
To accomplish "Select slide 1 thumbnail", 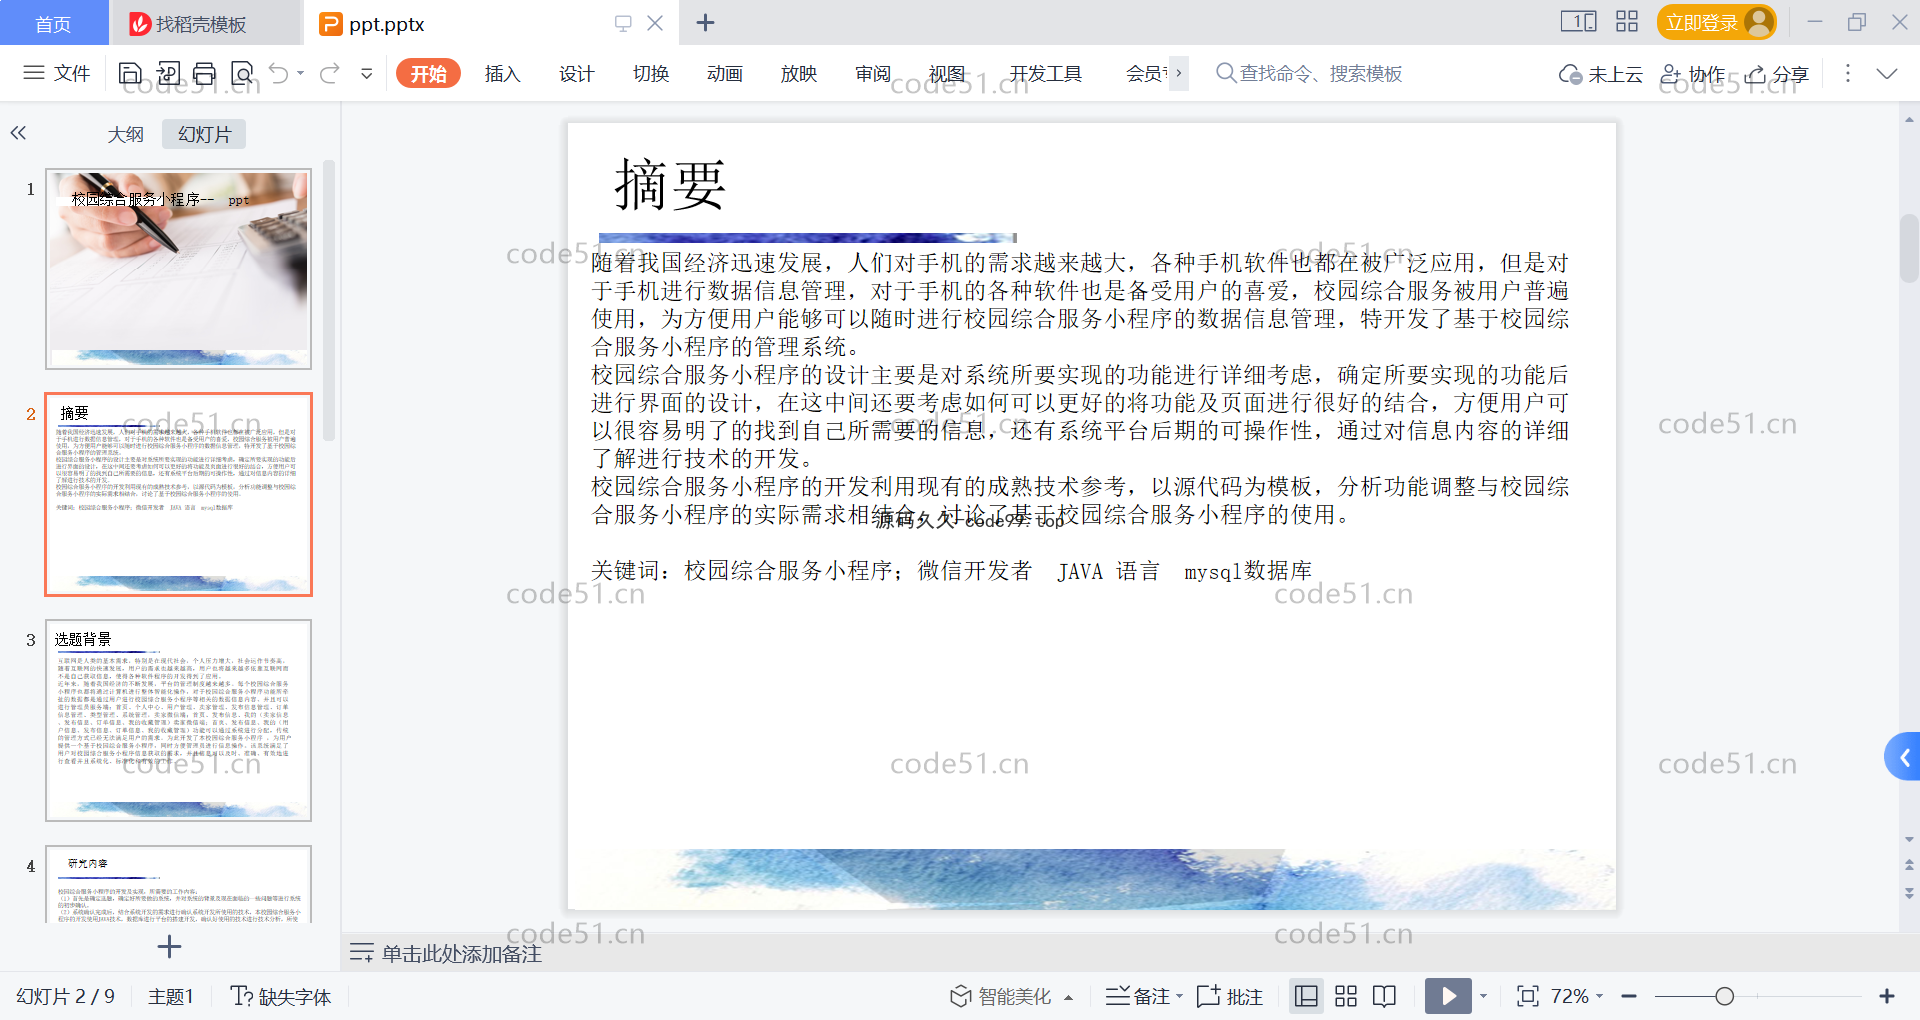I will coord(178,268).
